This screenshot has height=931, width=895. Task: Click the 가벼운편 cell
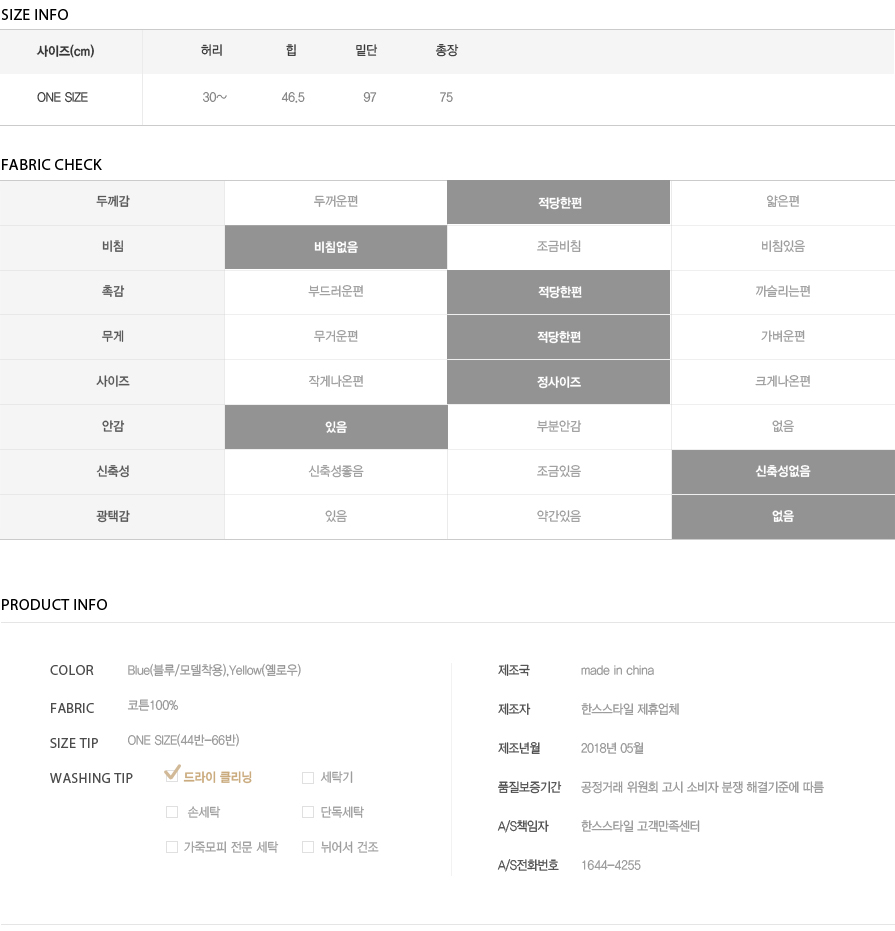[x=783, y=336]
